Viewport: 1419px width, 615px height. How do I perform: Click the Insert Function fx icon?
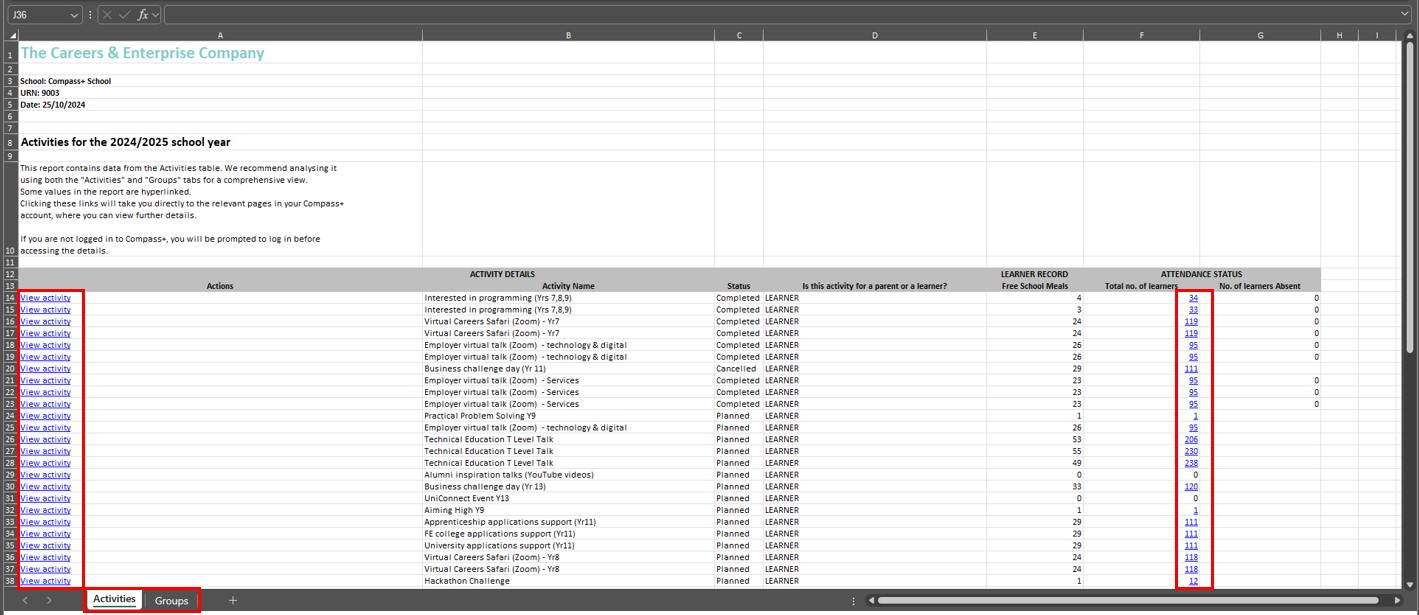142,15
